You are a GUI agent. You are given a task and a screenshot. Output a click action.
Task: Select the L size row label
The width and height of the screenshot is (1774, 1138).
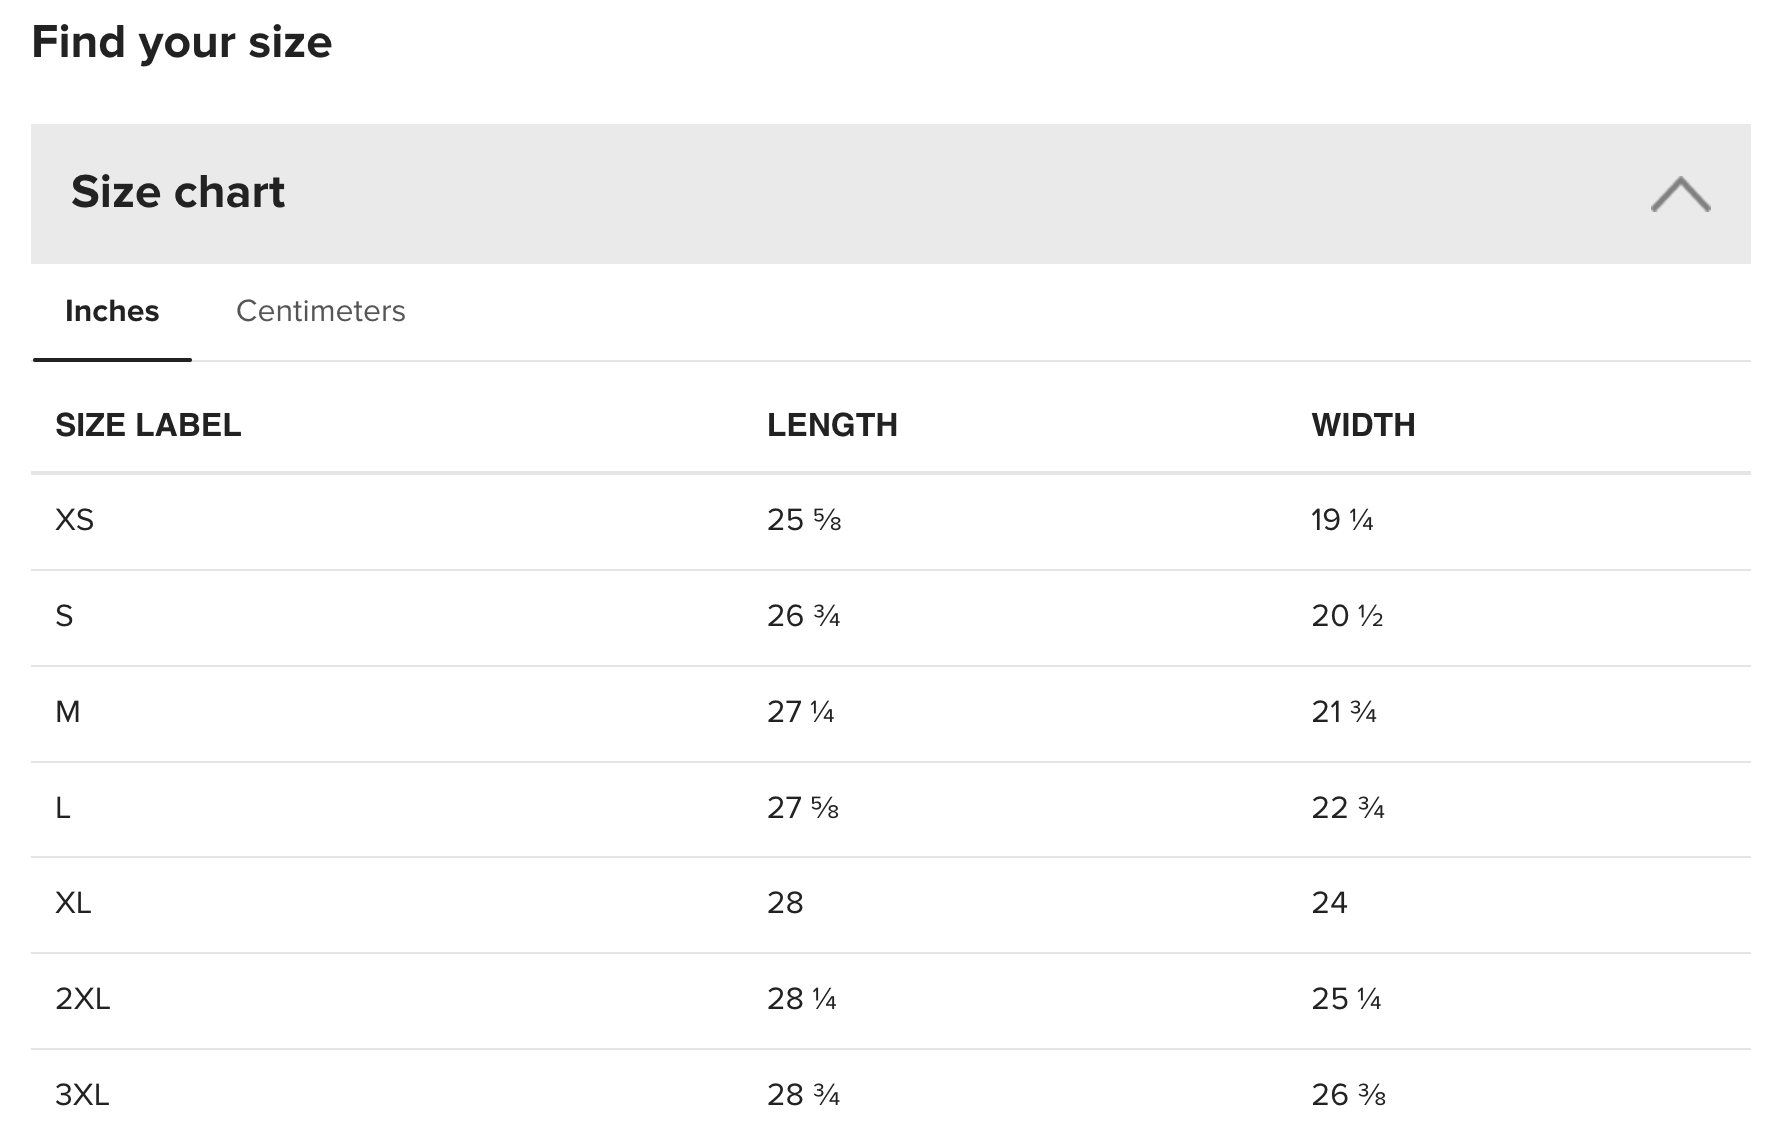click(x=62, y=808)
